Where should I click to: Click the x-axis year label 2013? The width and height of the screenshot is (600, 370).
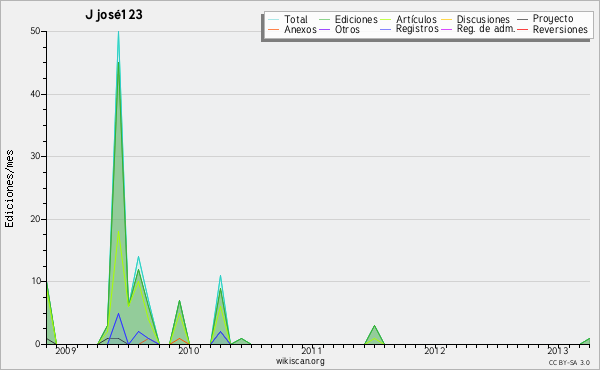tap(558, 350)
